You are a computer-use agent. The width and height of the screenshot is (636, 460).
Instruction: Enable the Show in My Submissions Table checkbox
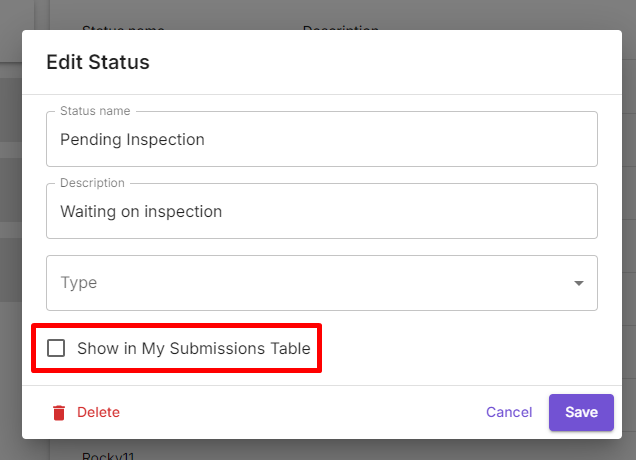57,348
